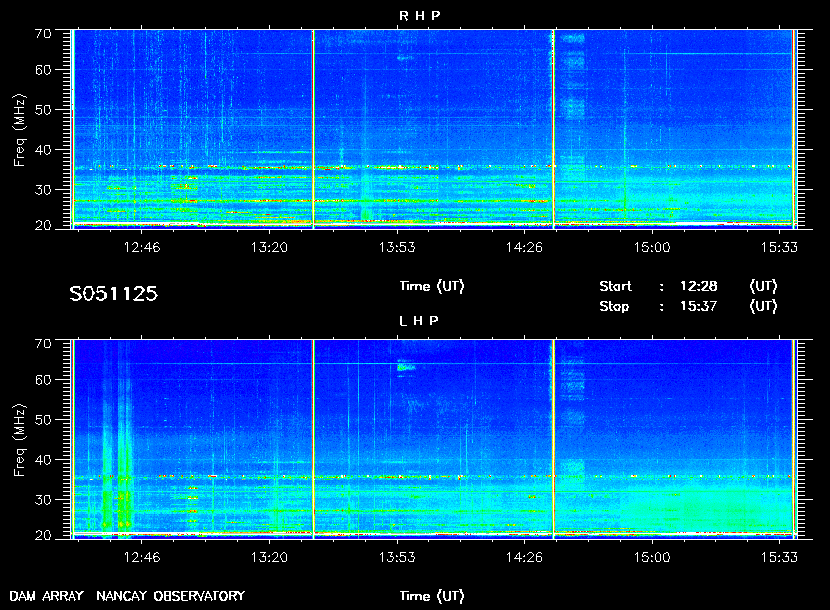Viewport: 830px width, 610px height.
Task: Click the 70 MHz tick label on the LHP plot
Action: (x=43, y=343)
